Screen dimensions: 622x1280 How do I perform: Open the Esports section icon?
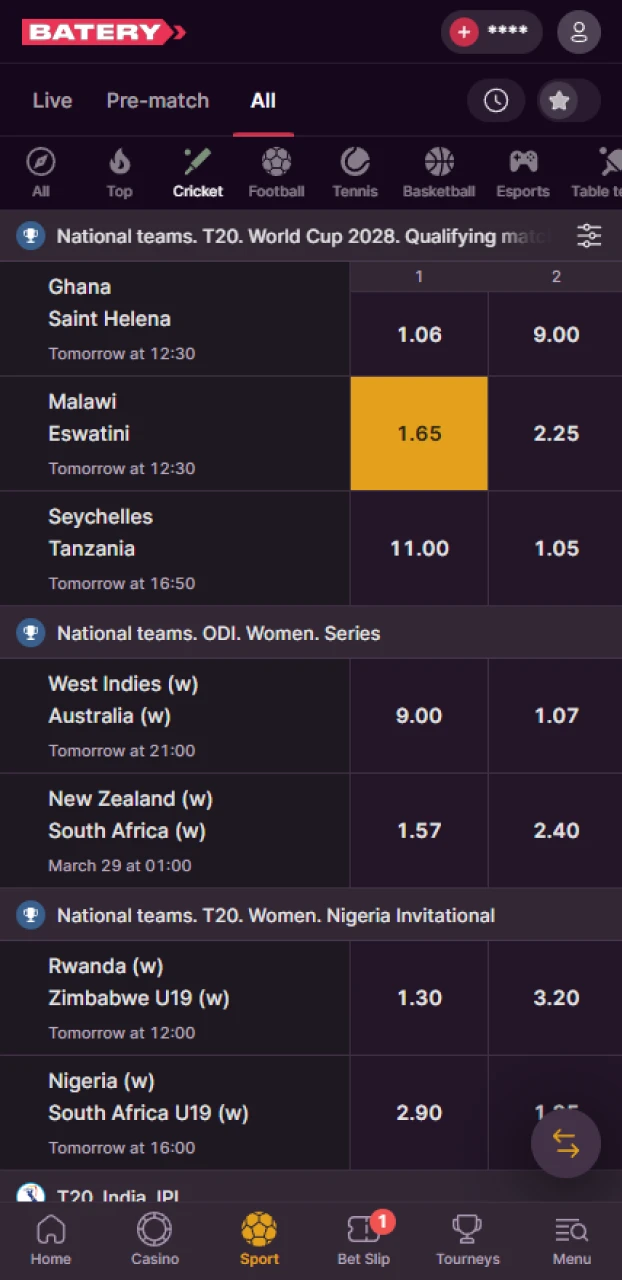click(522, 165)
